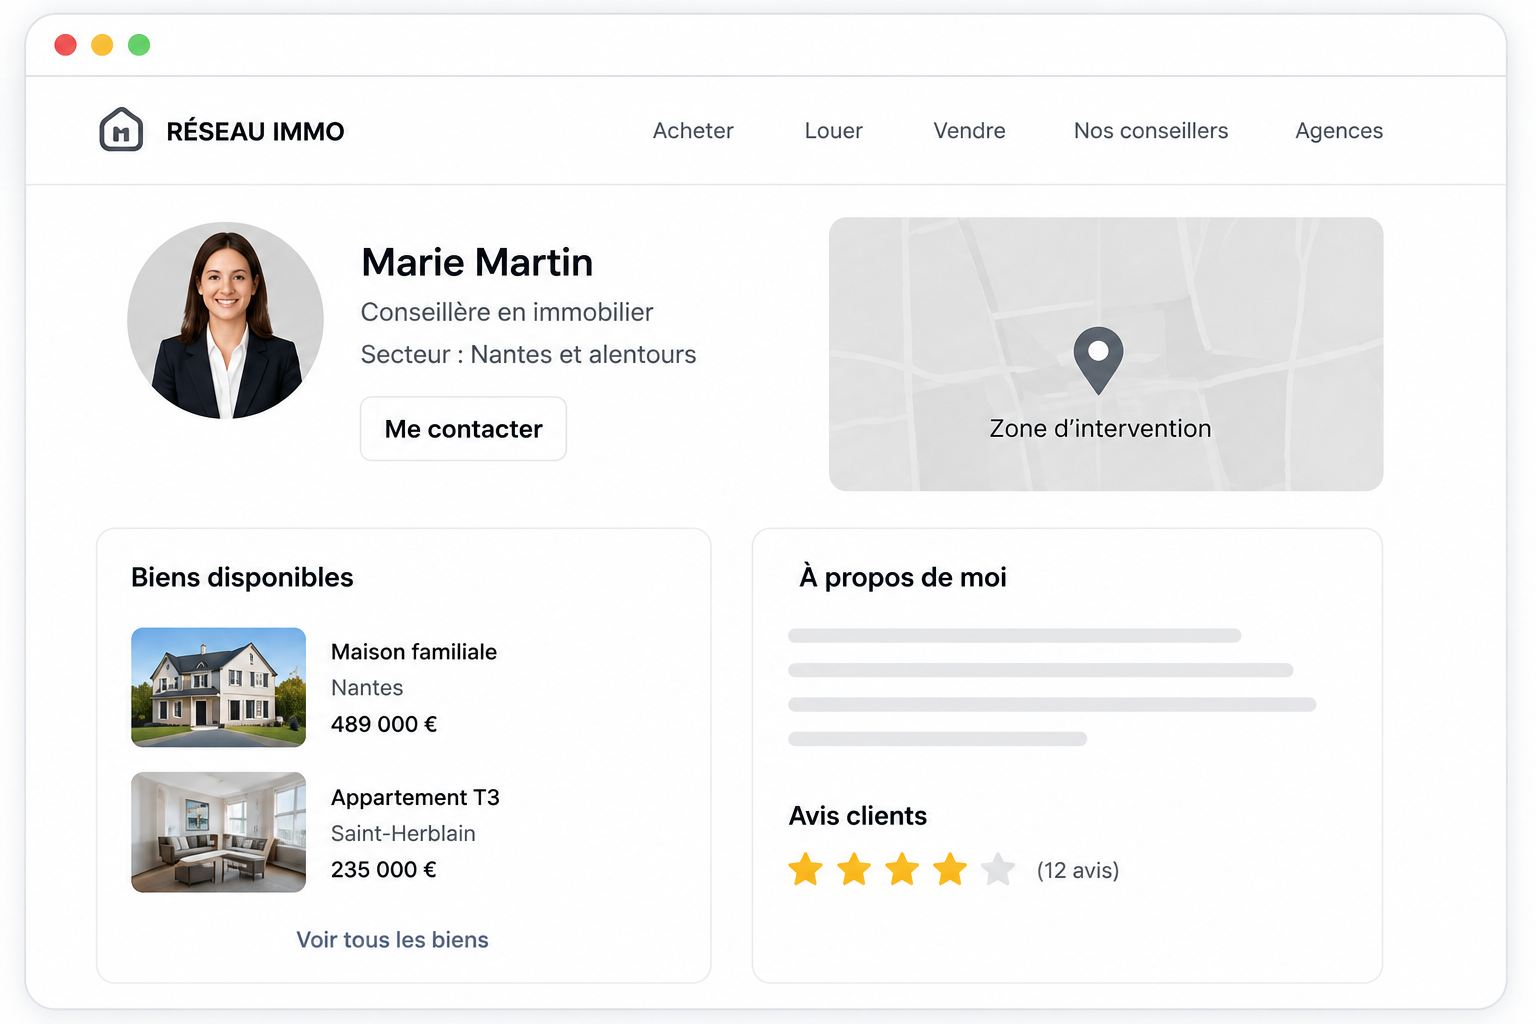The height and width of the screenshot is (1024, 1536).
Task: Select the Maison familiale listing title
Action: pos(414,652)
